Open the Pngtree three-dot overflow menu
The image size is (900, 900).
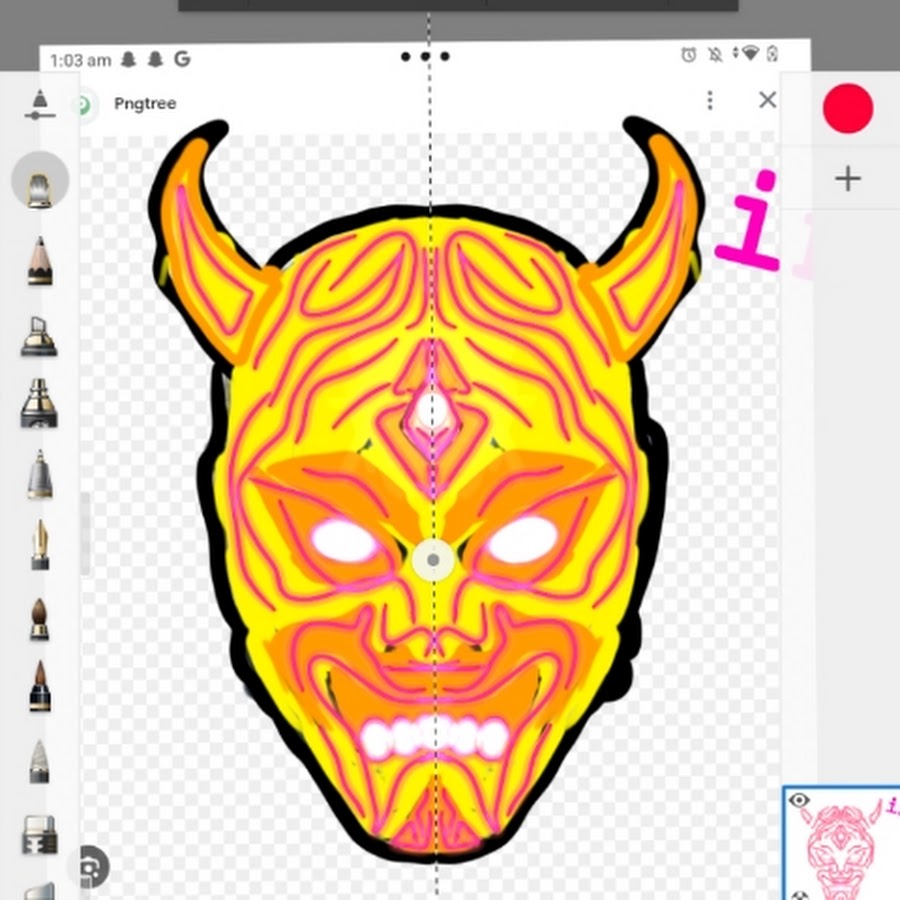710,100
